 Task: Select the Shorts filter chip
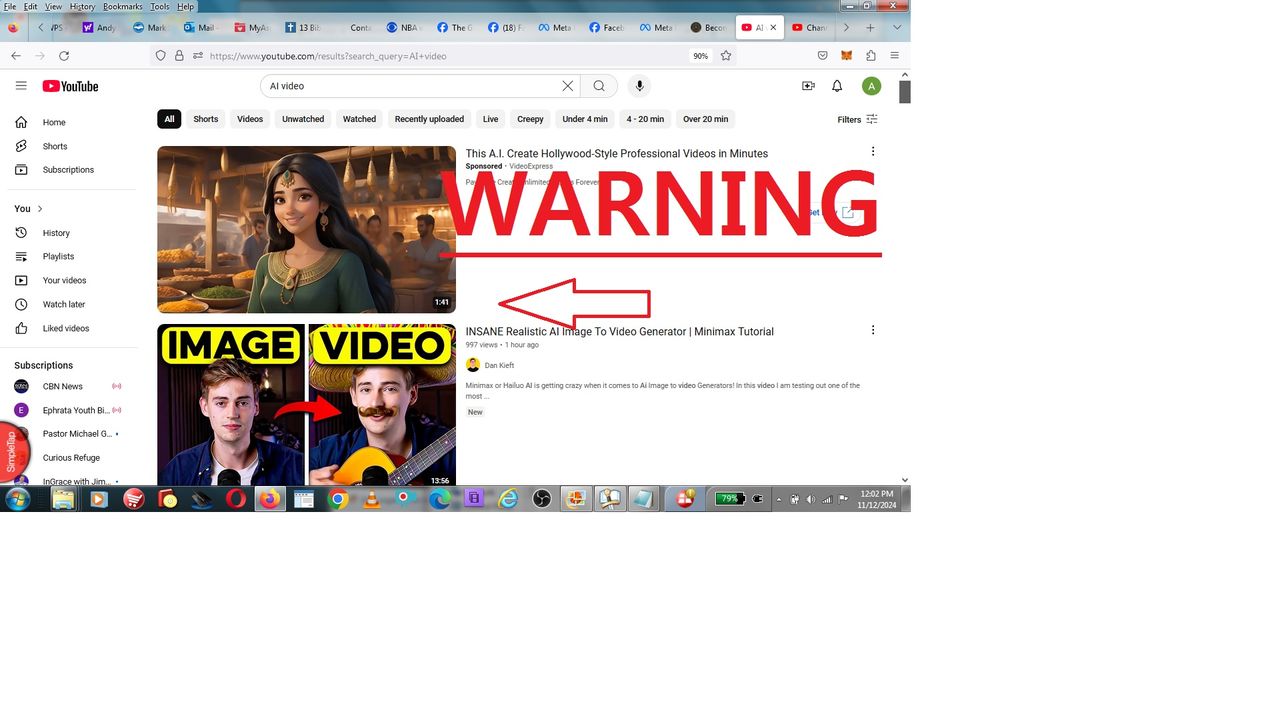205,119
